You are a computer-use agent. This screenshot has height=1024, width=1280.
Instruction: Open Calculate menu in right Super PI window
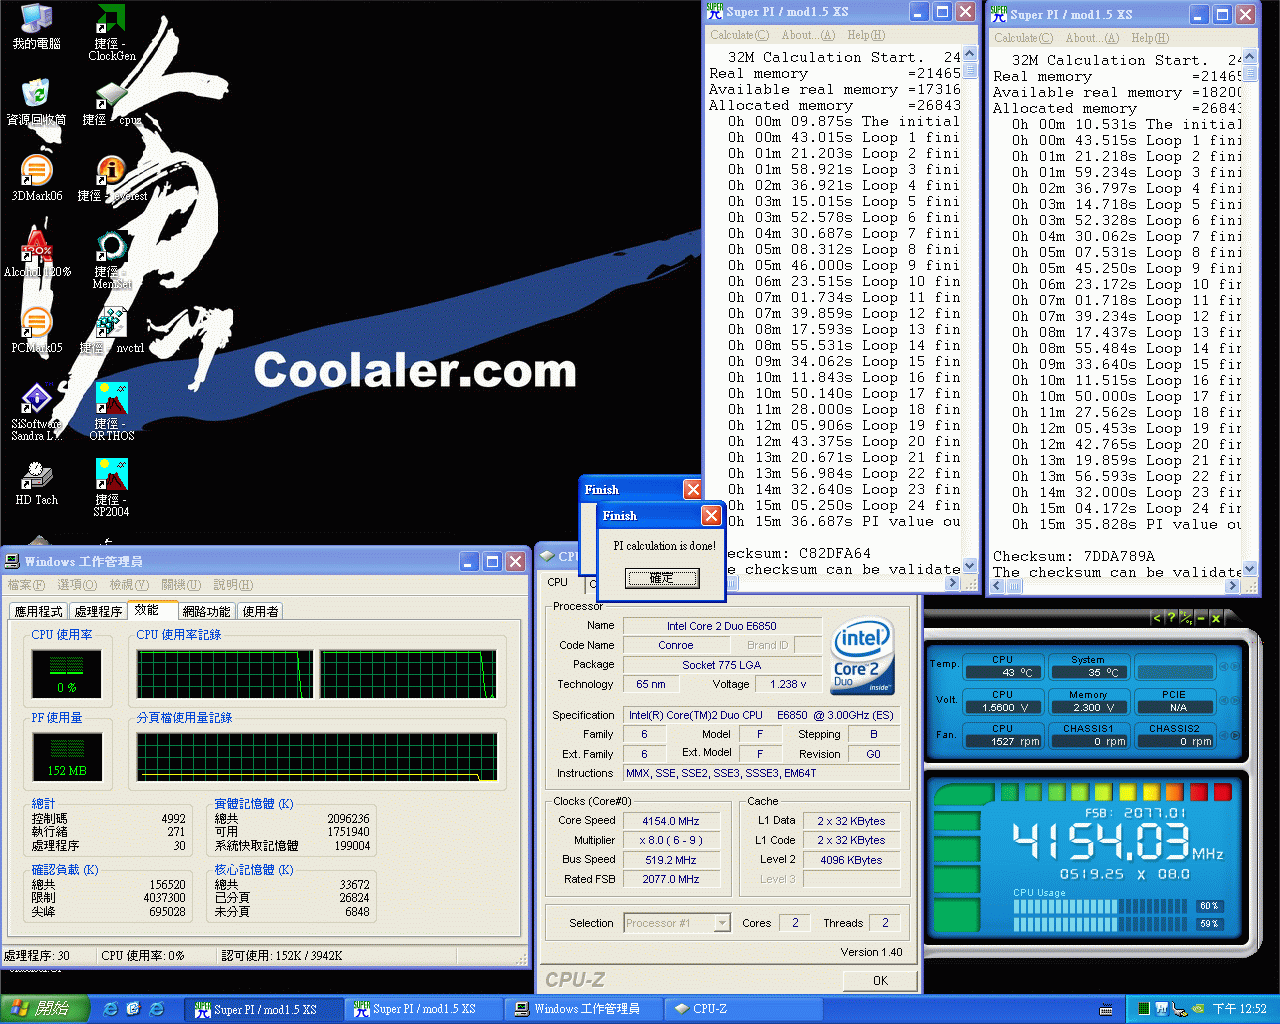pyautogui.click(x=1024, y=38)
